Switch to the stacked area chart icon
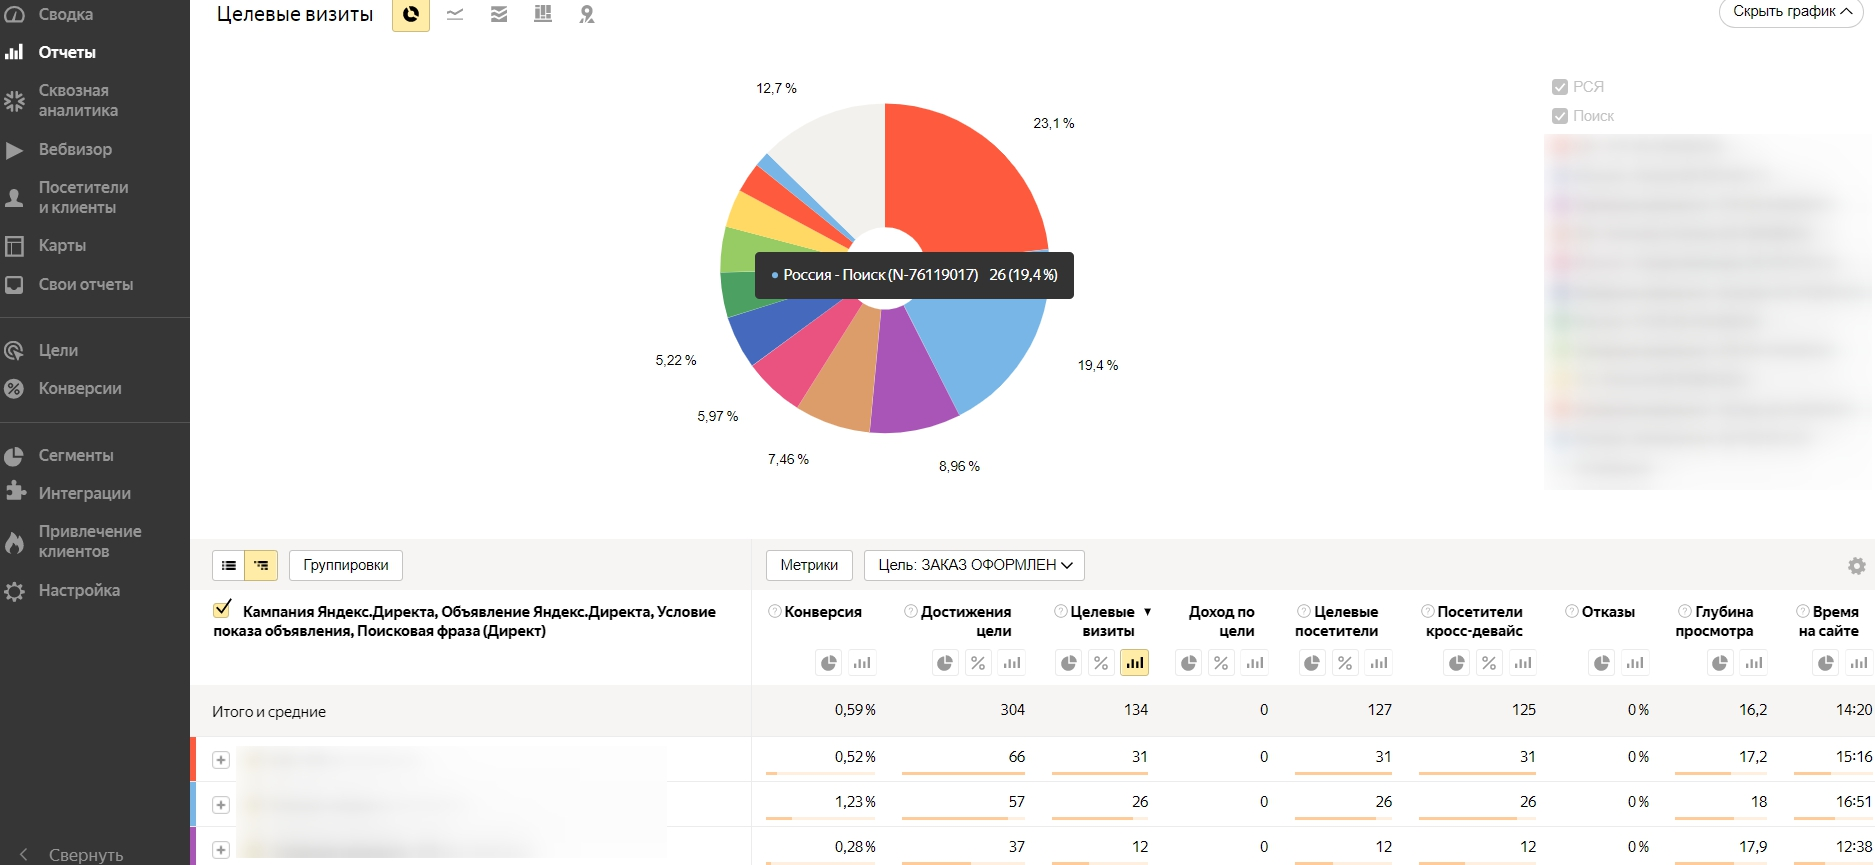Image resolution: width=1875 pixels, height=865 pixels. pyautogui.click(x=499, y=14)
